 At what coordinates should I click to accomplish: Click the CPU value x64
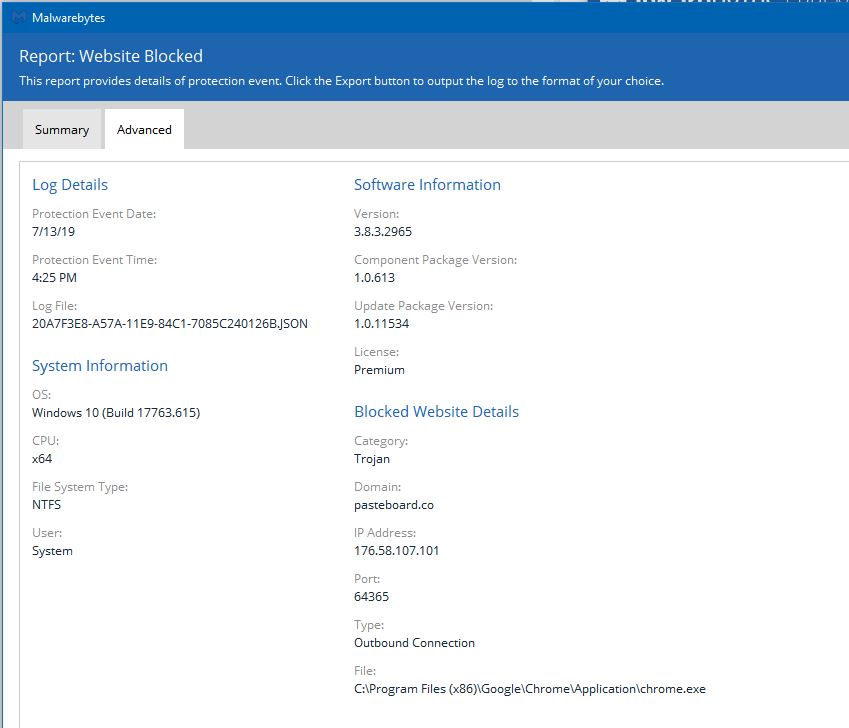42,459
